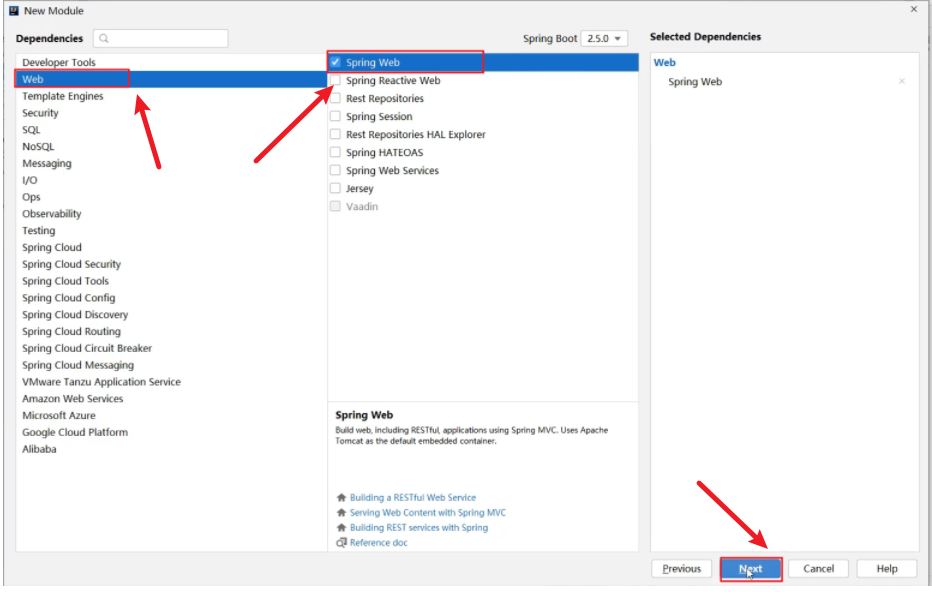Tick the Jersey checkbox
Image resolution: width=932 pixels, height=592 pixels.
(x=336, y=188)
